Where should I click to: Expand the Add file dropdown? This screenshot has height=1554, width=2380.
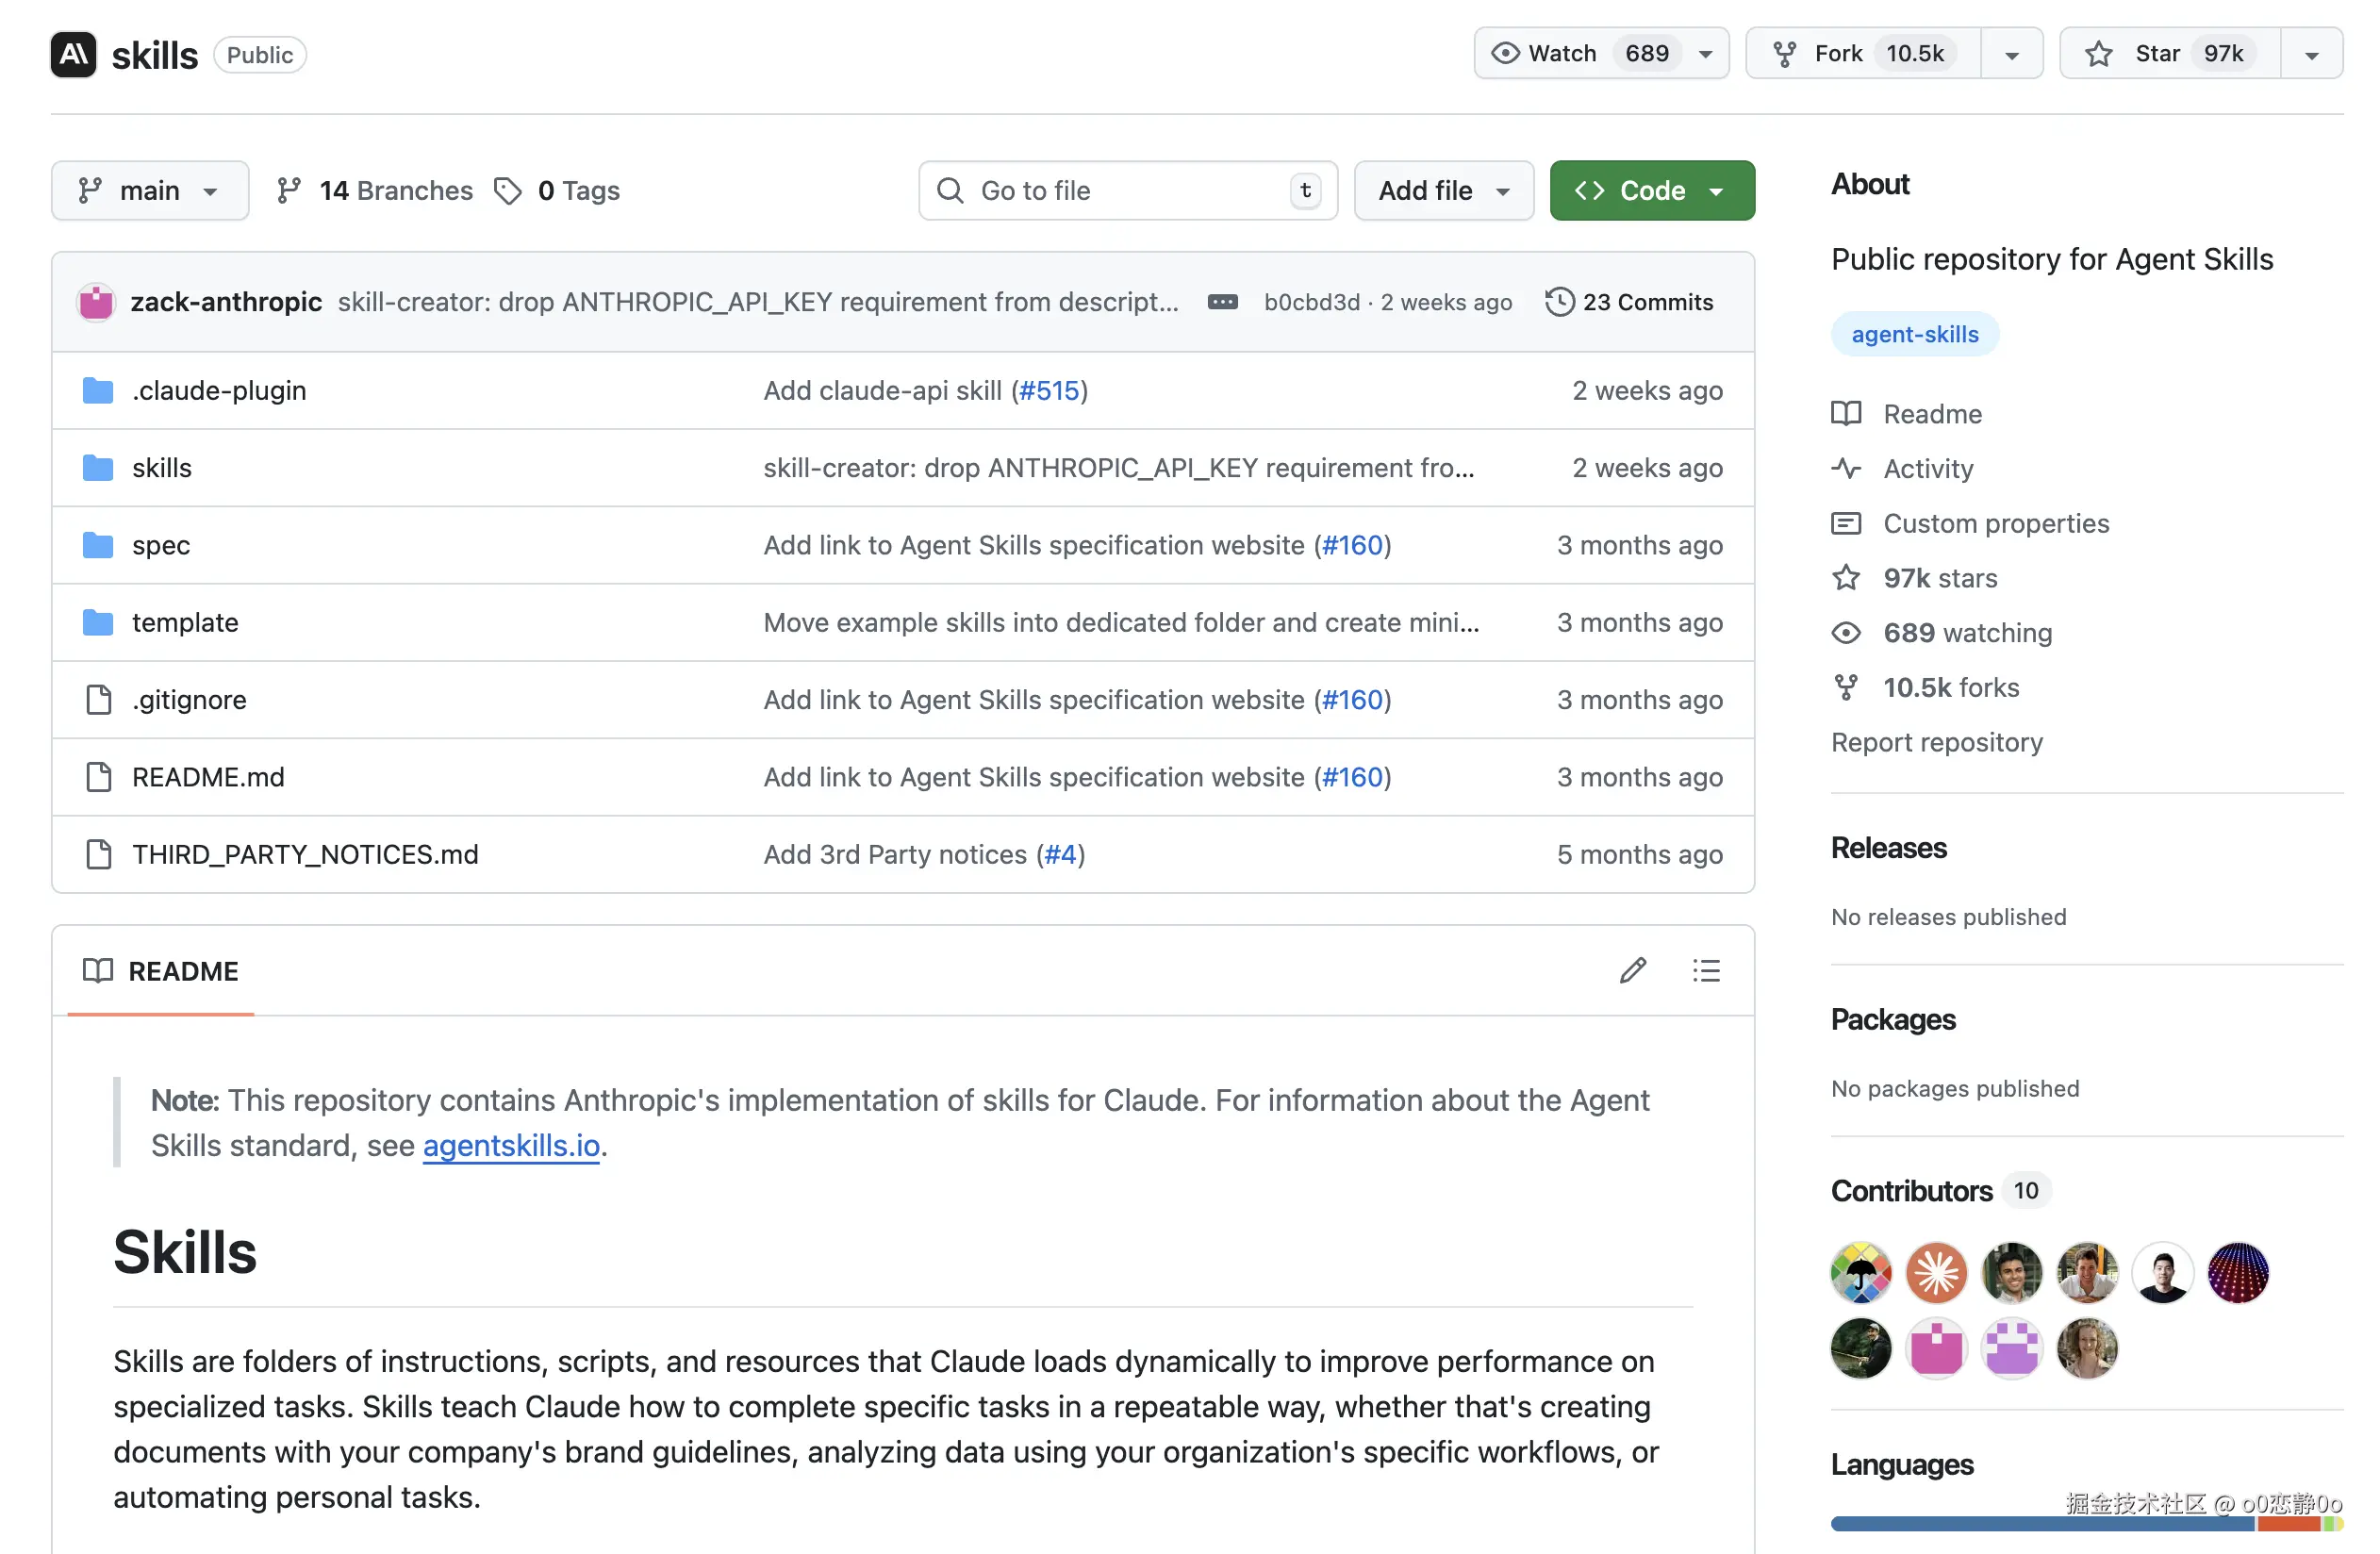[x=1443, y=190]
